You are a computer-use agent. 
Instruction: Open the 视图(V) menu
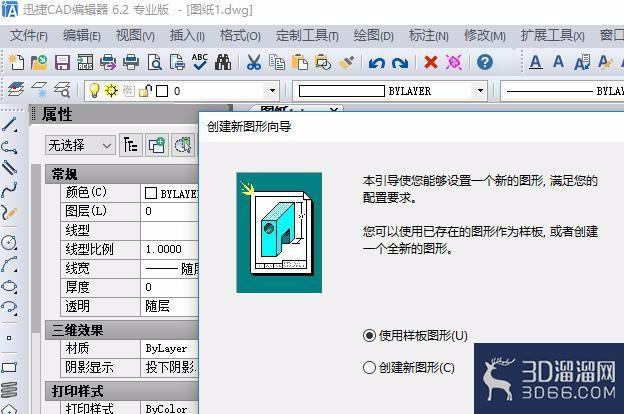[x=135, y=36]
